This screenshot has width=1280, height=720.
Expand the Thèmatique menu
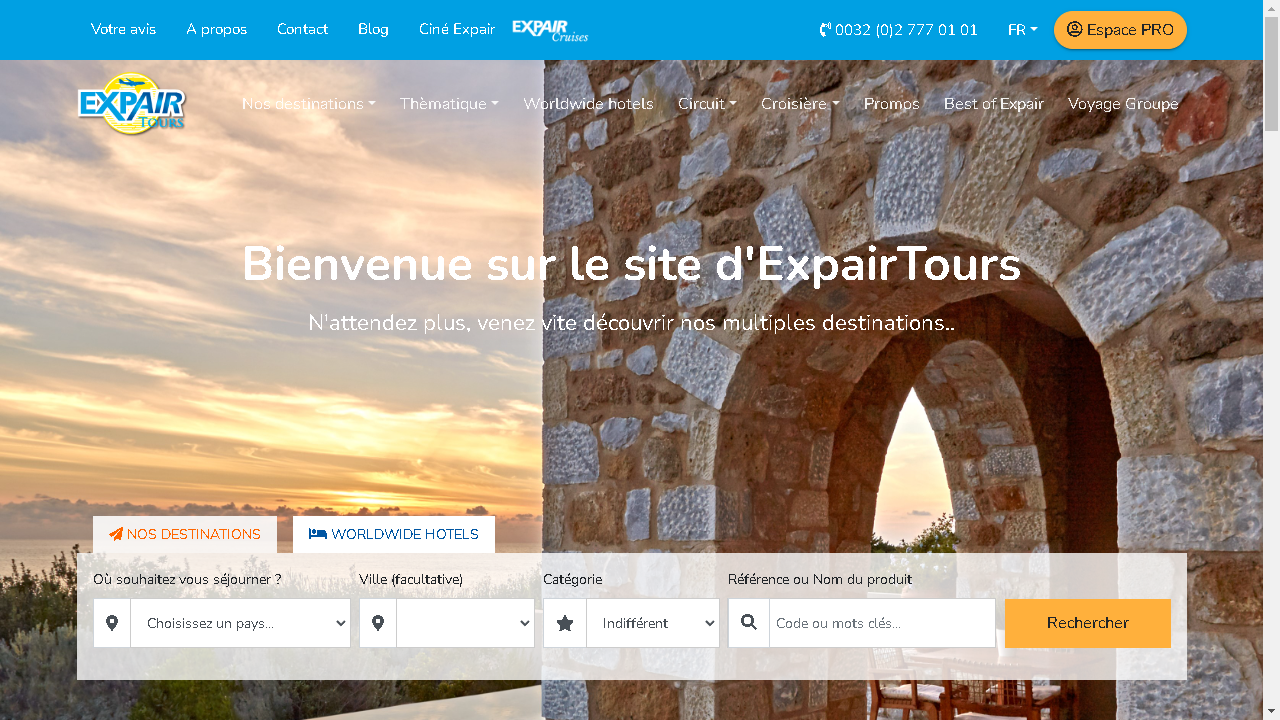point(449,104)
